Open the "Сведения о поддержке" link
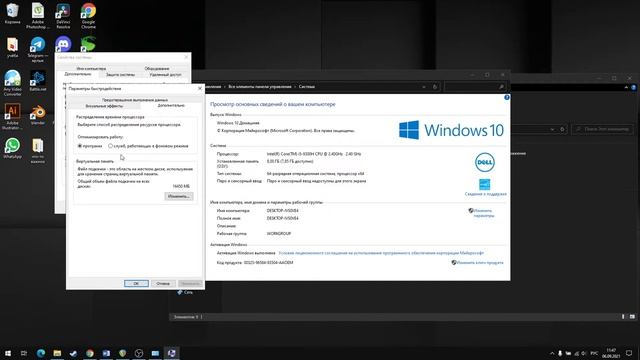 coord(485,194)
